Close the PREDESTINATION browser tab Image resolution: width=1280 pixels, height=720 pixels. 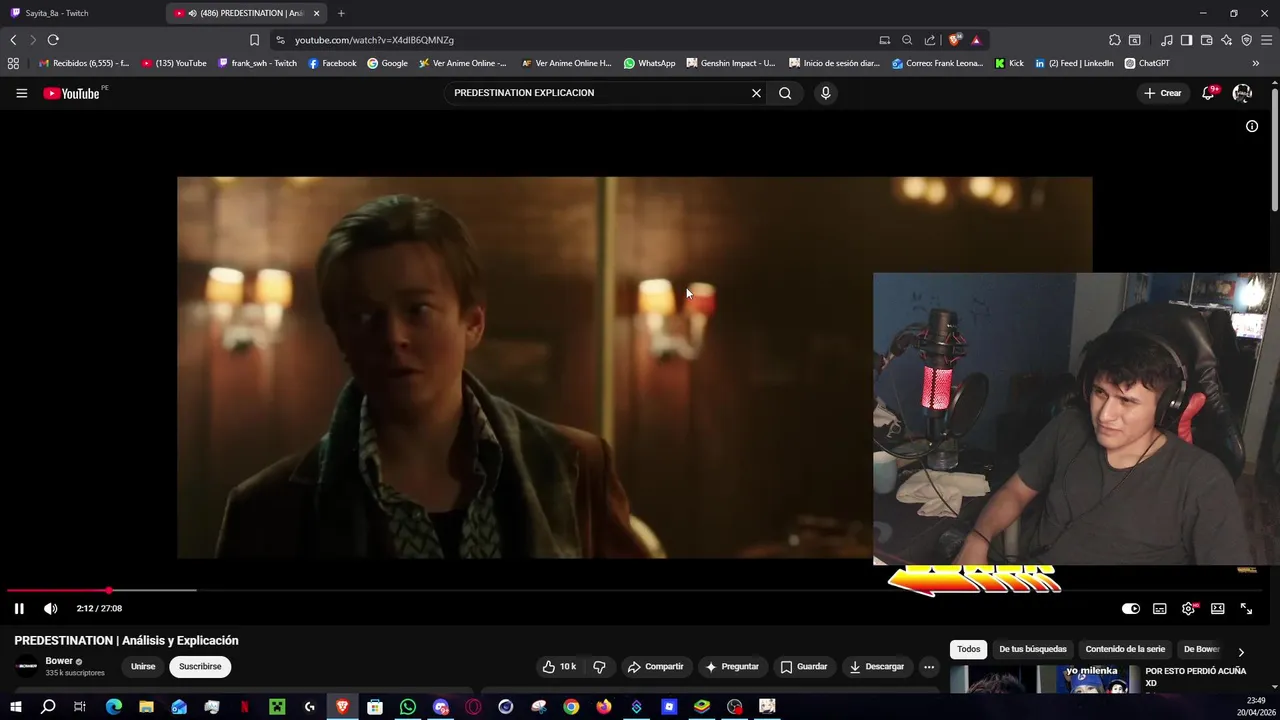tap(316, 13)
